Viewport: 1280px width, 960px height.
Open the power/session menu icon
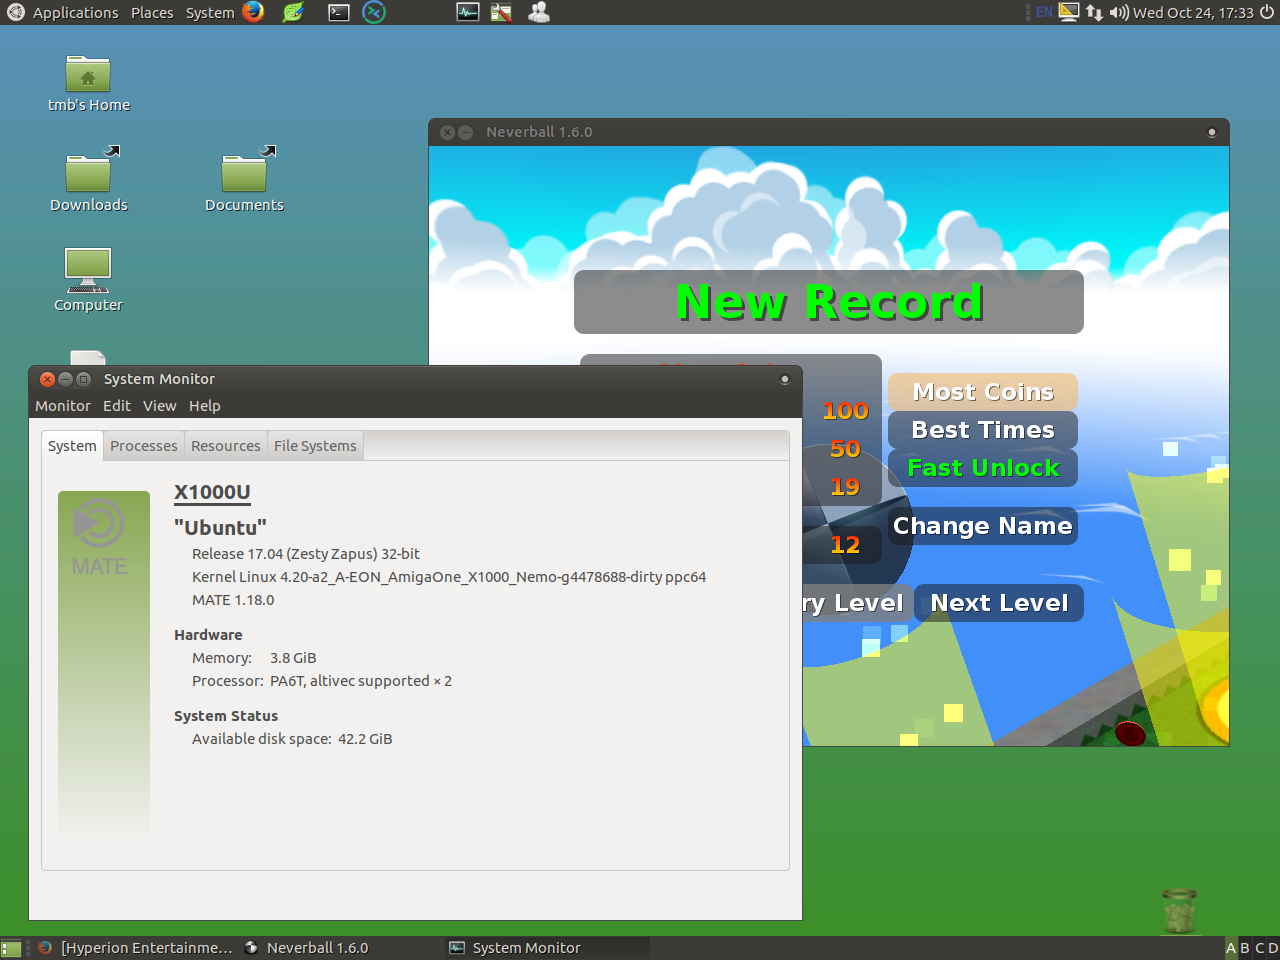[1267, 12]
